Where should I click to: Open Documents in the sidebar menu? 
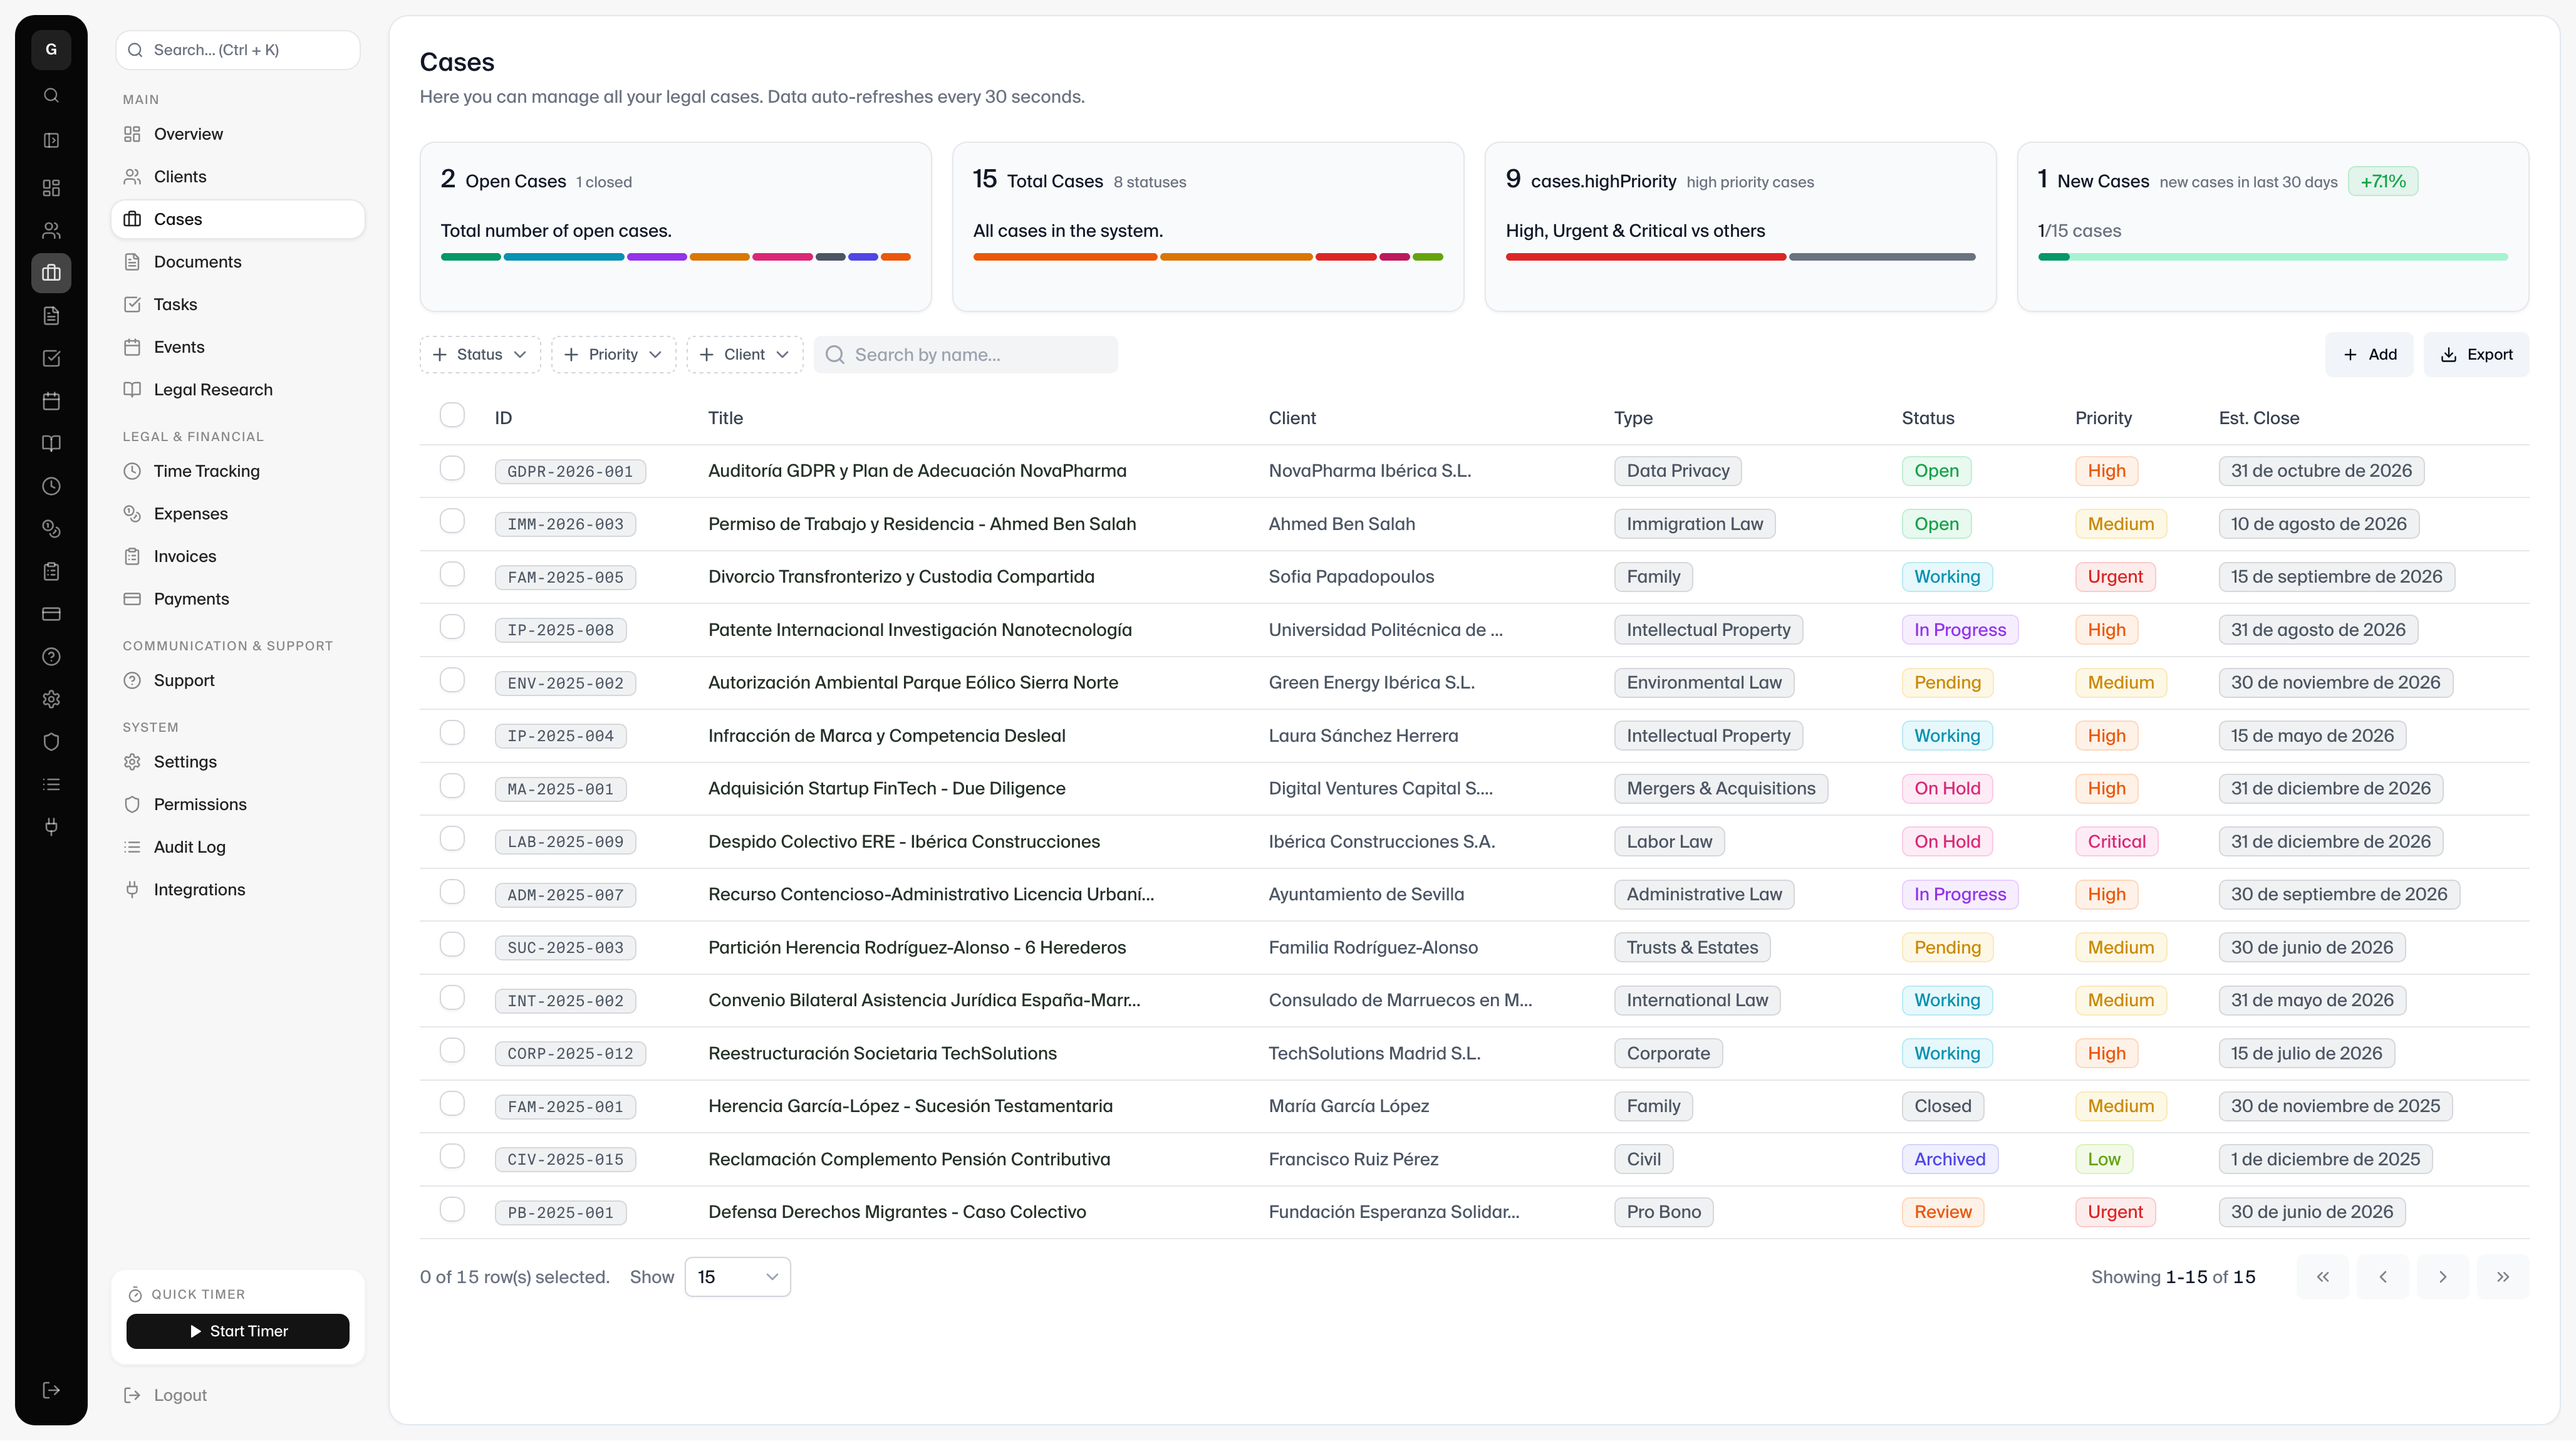pos(197,262)
